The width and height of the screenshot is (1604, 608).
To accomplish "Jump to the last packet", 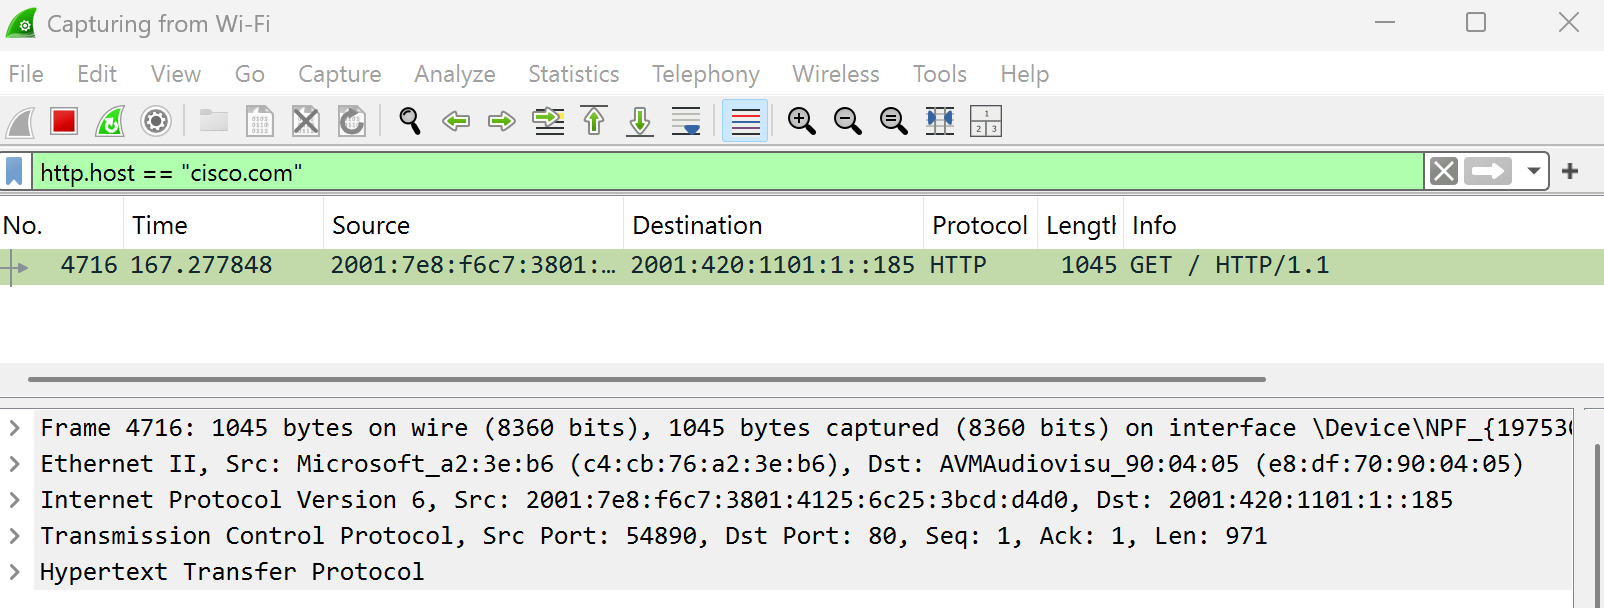I will (x=640, y=122).
